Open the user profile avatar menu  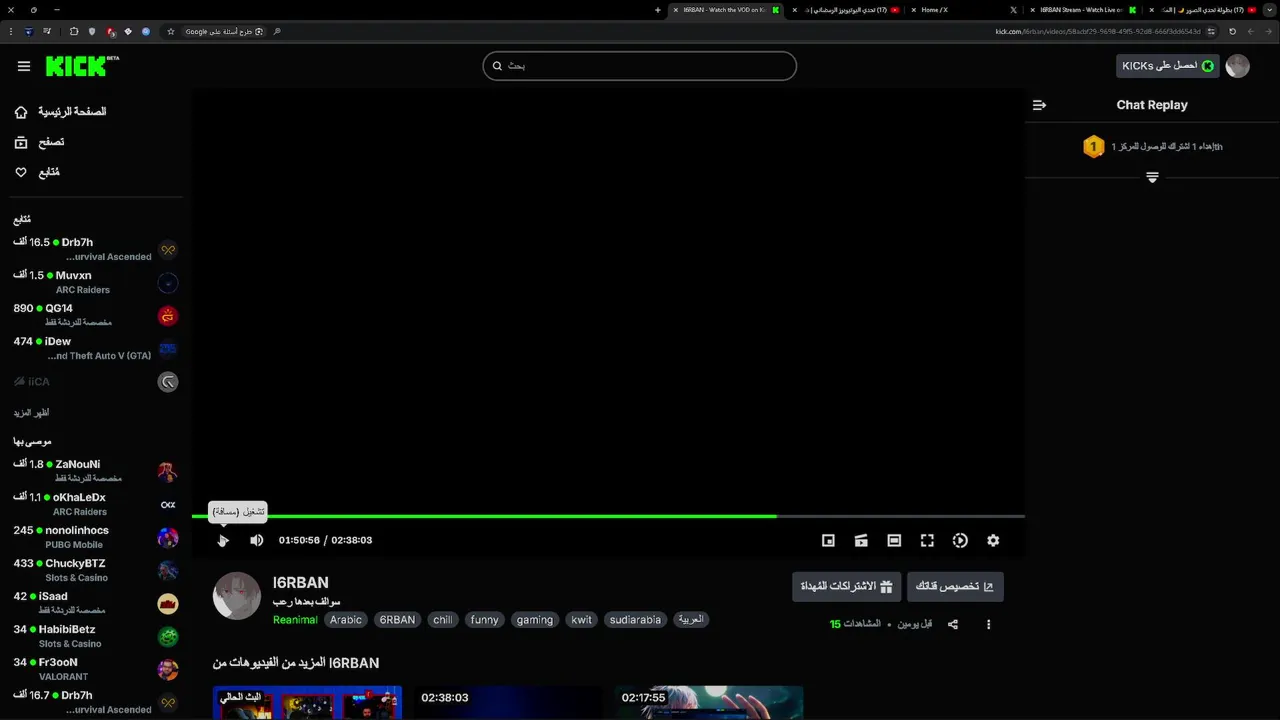(x=1238, y=66)
